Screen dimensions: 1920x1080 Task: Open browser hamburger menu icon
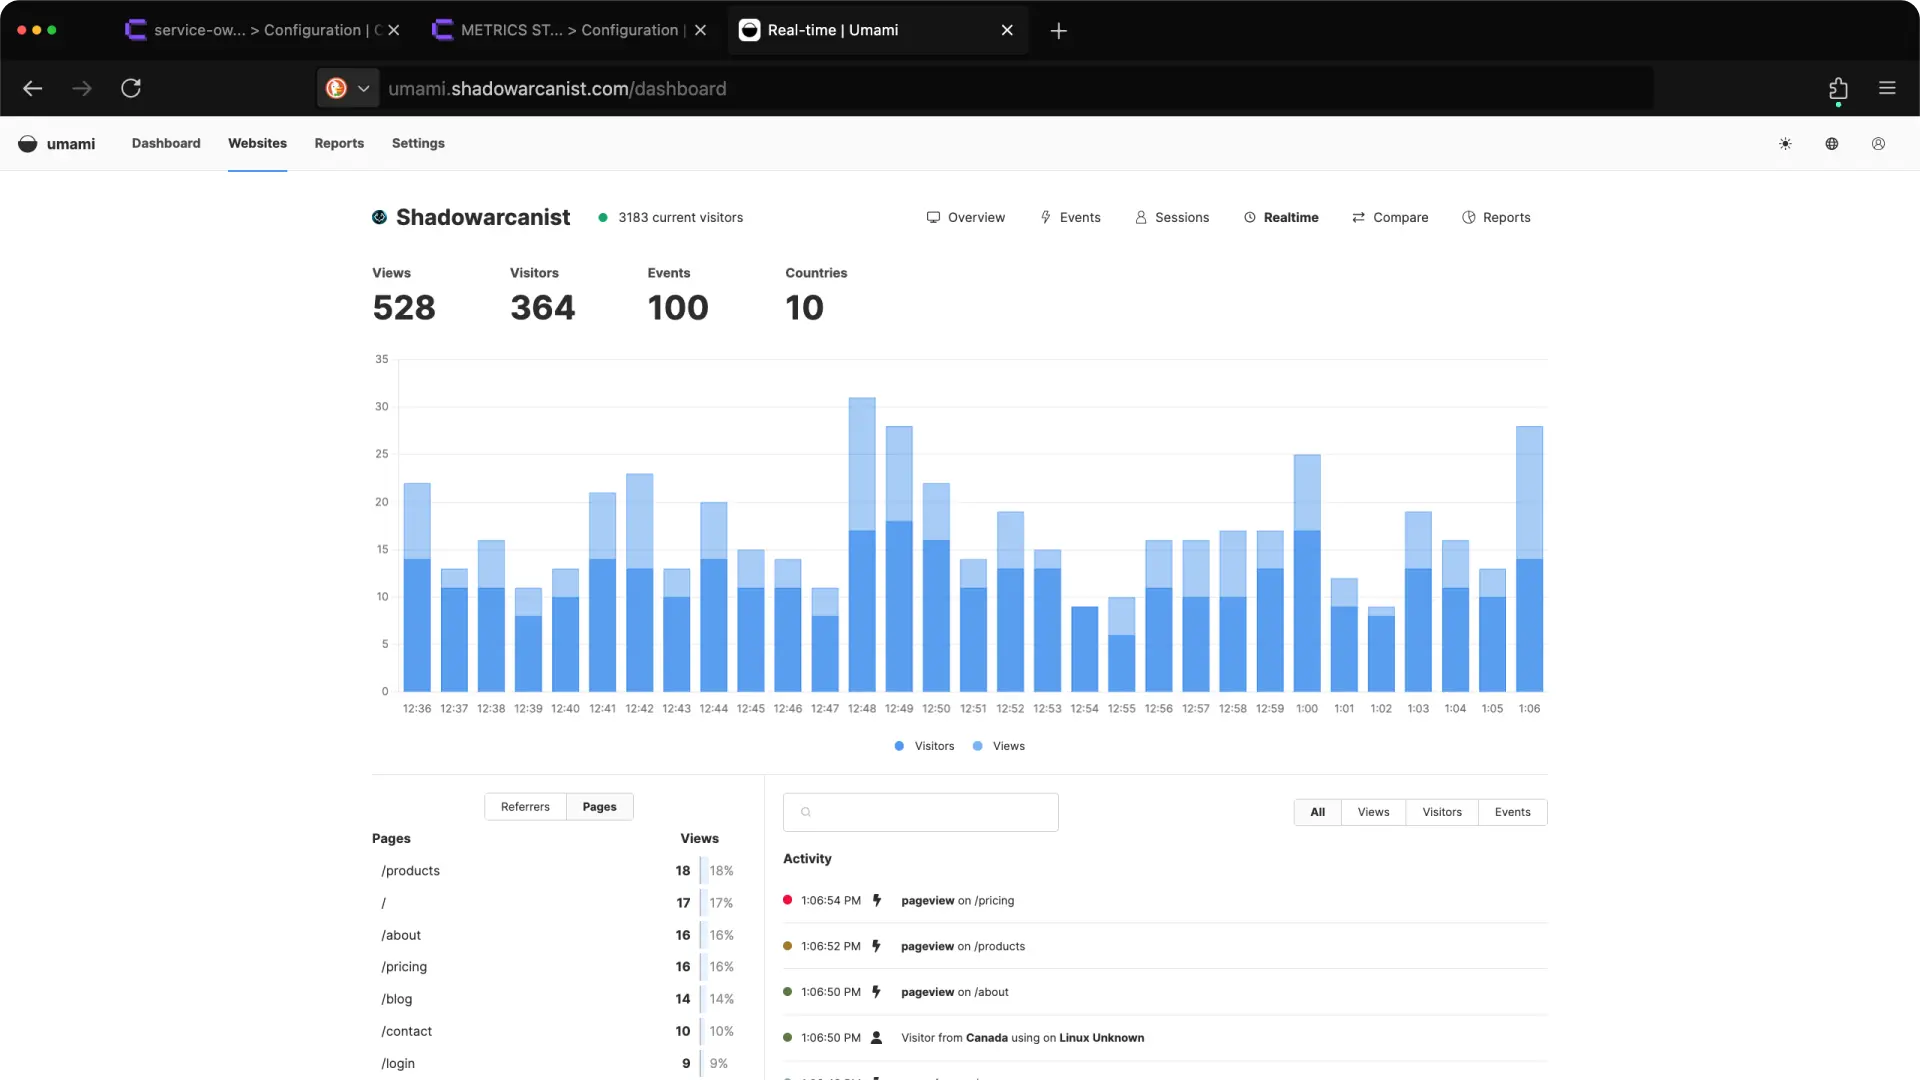pyautogui.click(x=1887, y=88)
